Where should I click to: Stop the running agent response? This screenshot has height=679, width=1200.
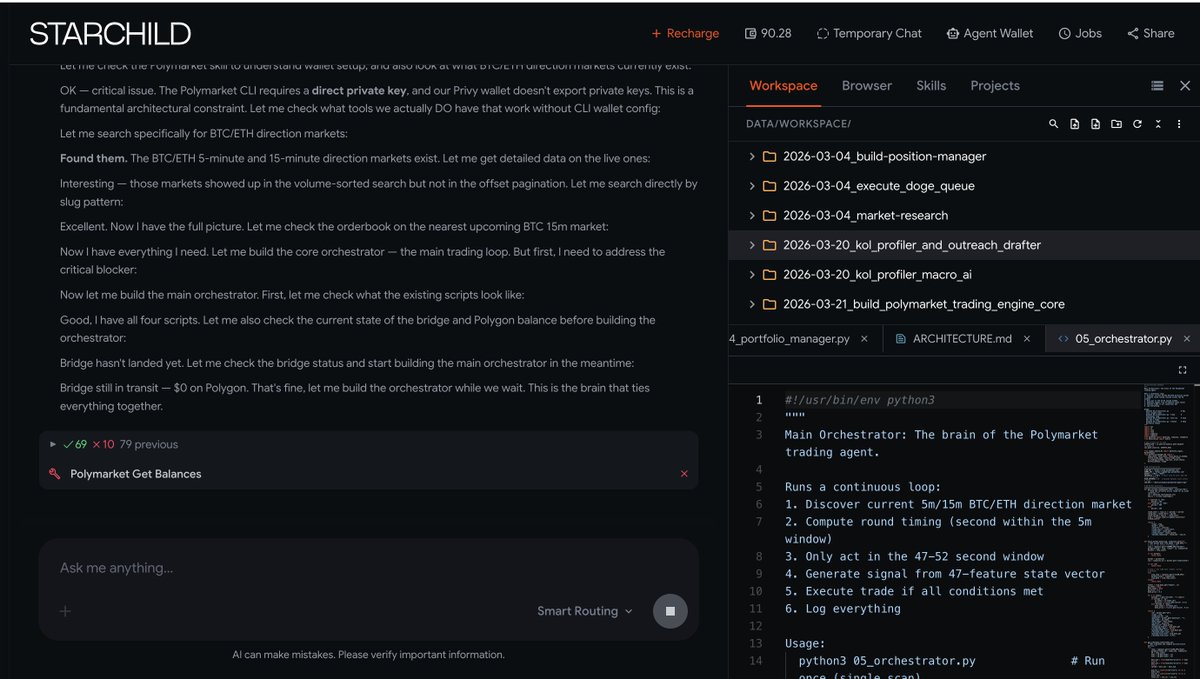pos(670,611)
